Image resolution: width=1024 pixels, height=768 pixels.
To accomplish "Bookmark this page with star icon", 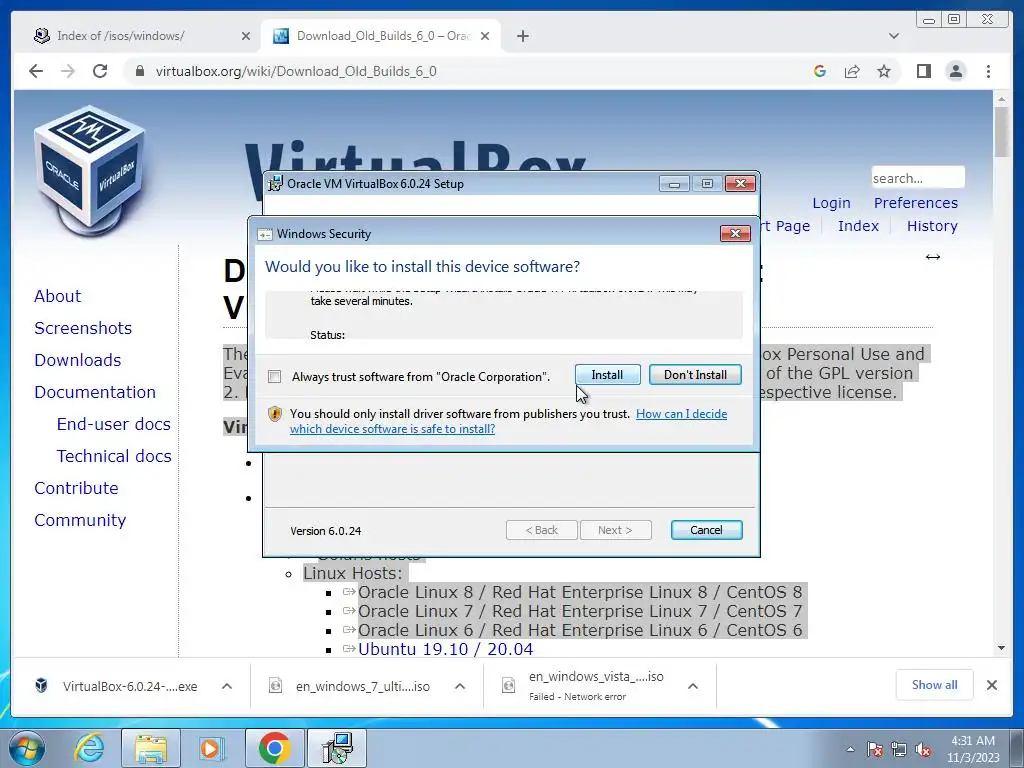I will click(884, 71).
